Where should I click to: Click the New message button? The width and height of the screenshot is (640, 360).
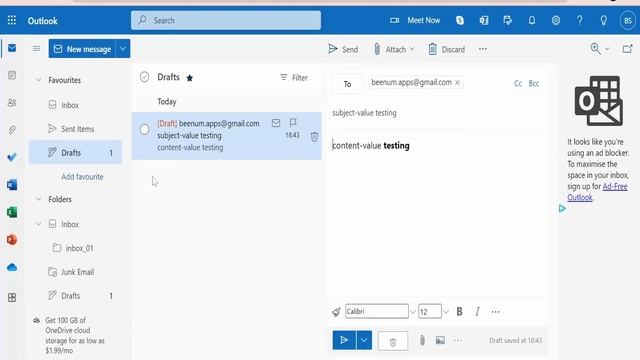(x=82, y=49)
